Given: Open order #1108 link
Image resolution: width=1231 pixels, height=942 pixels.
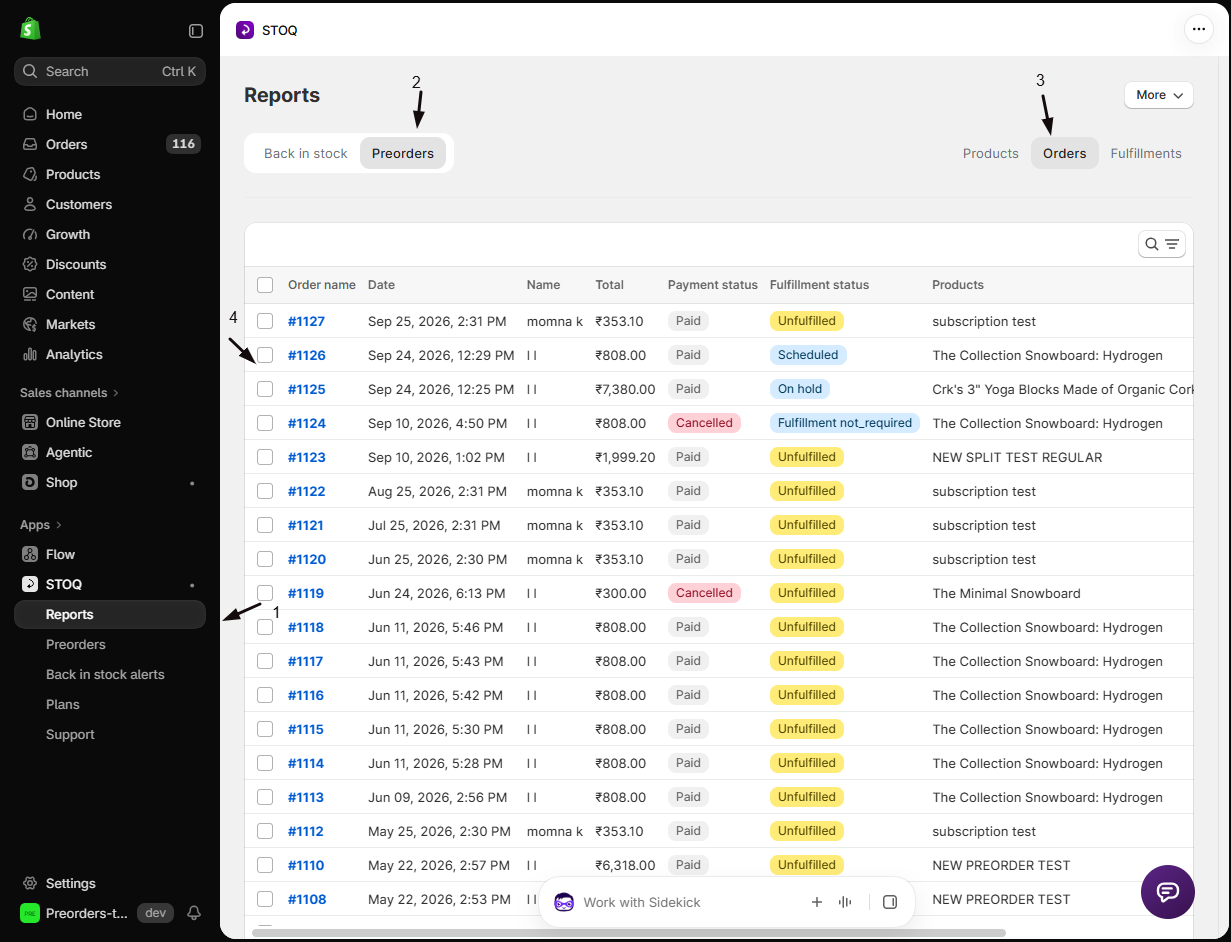Looking at the screenshot, I should [307, 899].
